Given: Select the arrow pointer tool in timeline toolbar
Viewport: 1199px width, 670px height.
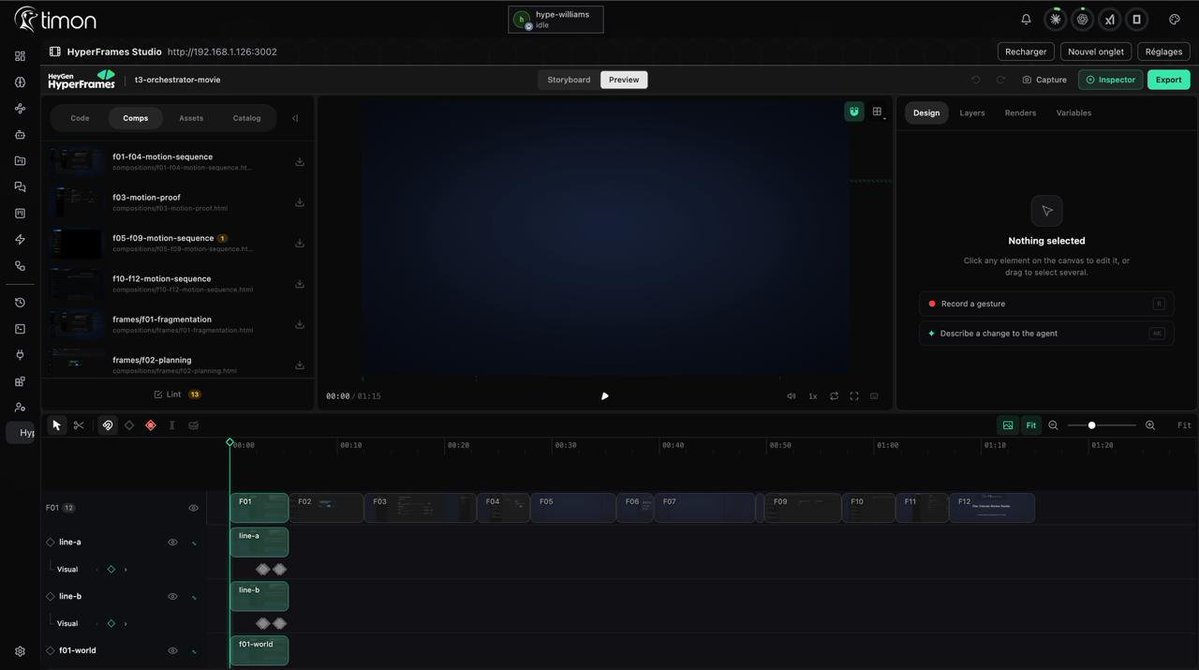Looking at the screenshot, I should coord(57,425).
